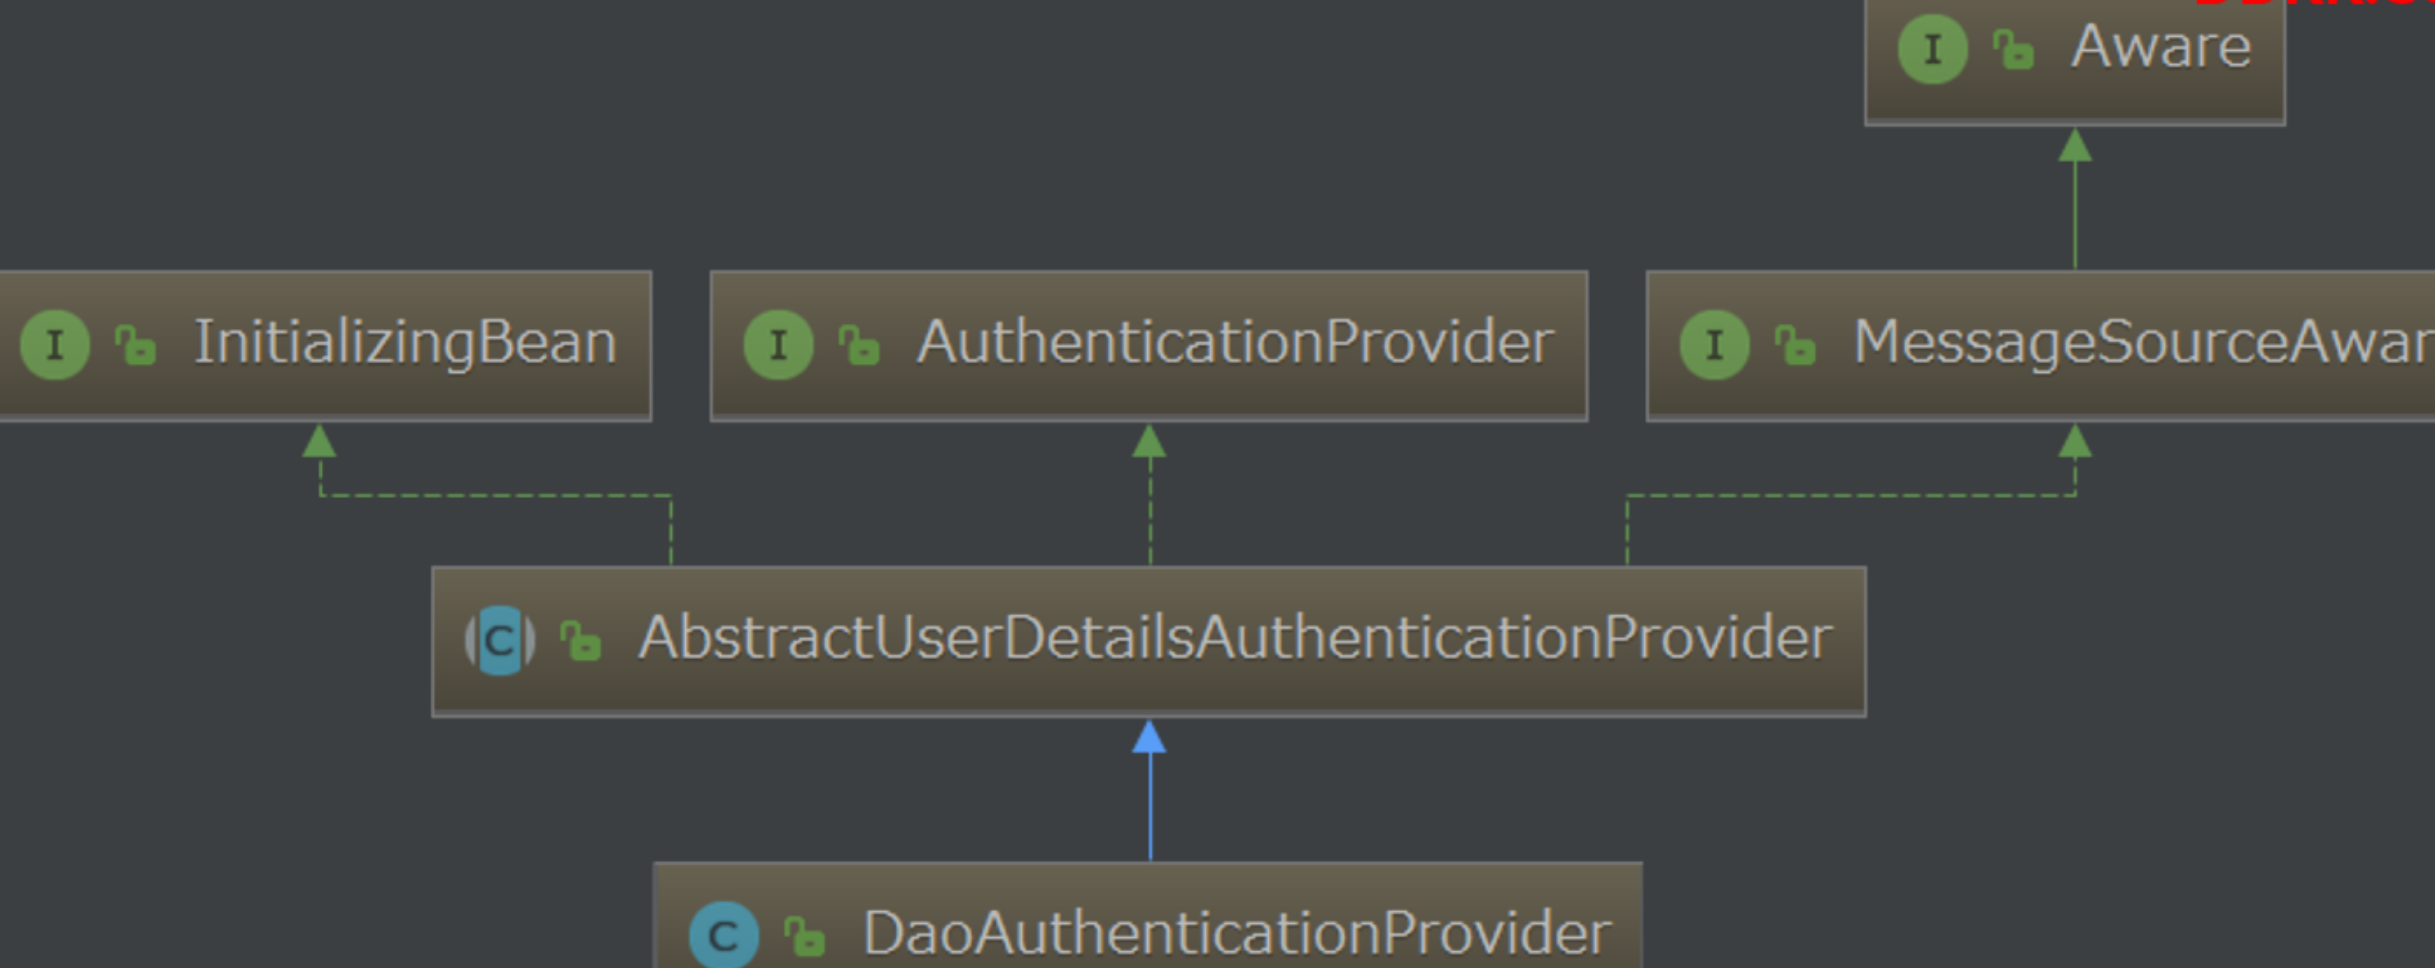
Task: Select the DaoAuthenticationProvider class node
Action: 1148,915
